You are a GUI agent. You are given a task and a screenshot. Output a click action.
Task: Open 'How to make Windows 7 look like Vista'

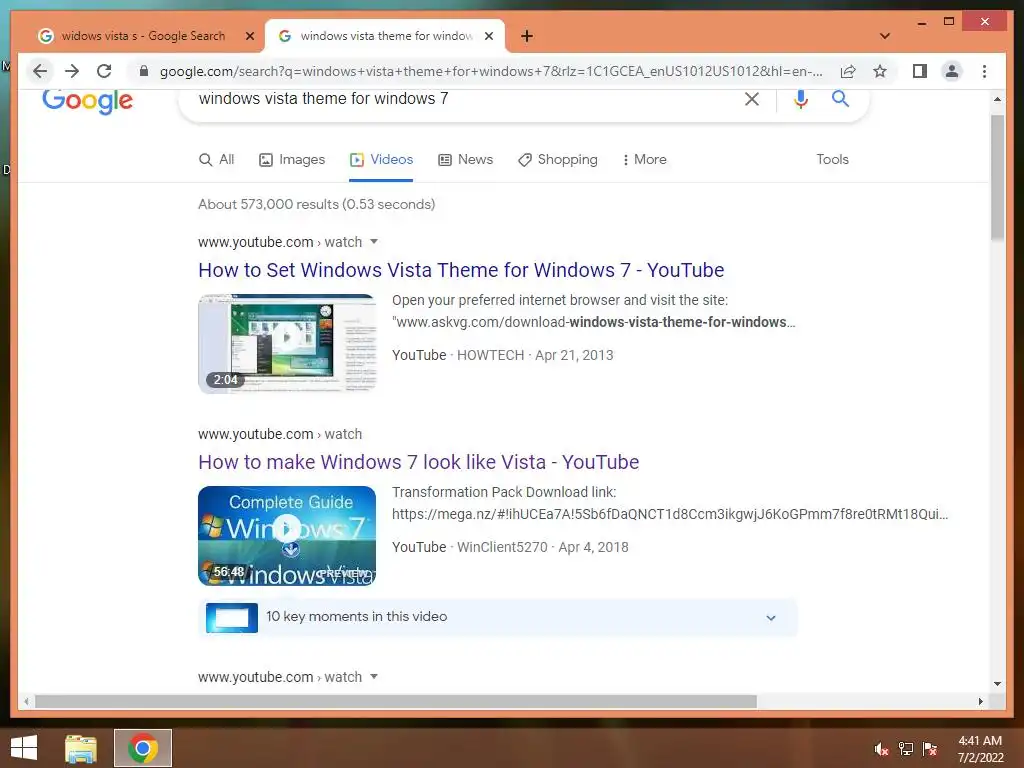419,462
